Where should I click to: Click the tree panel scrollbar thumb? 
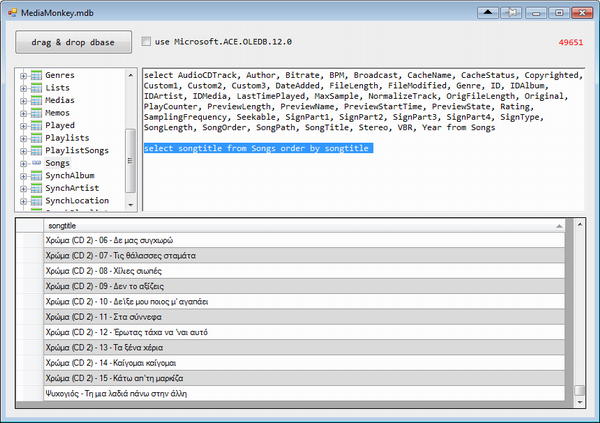coord(130,160)
